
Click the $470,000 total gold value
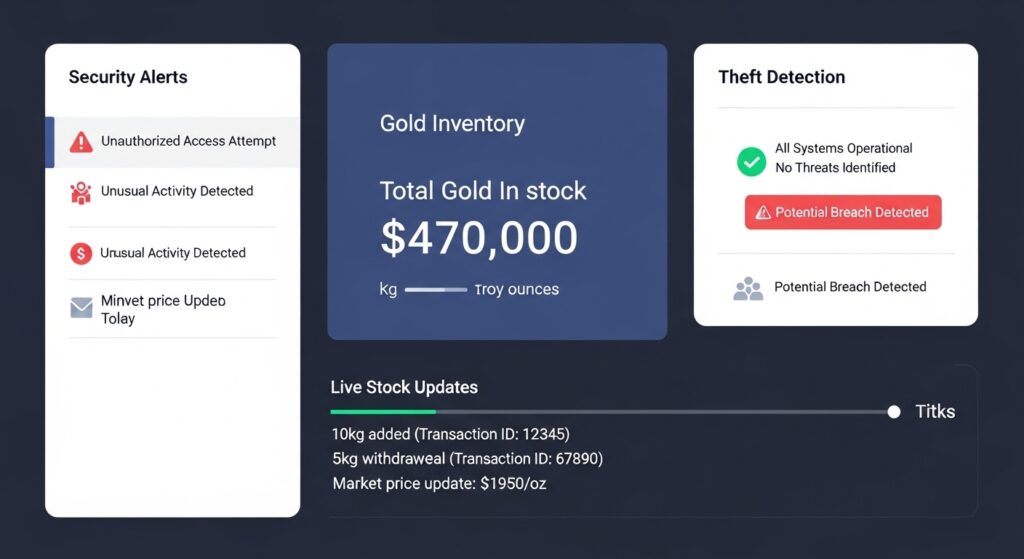pyautogui.click(x=479, y=239)
